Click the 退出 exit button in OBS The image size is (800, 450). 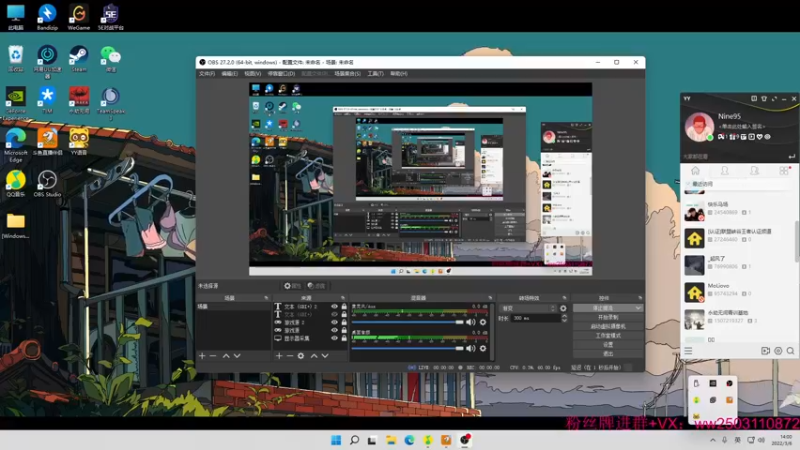click(608, 354)
